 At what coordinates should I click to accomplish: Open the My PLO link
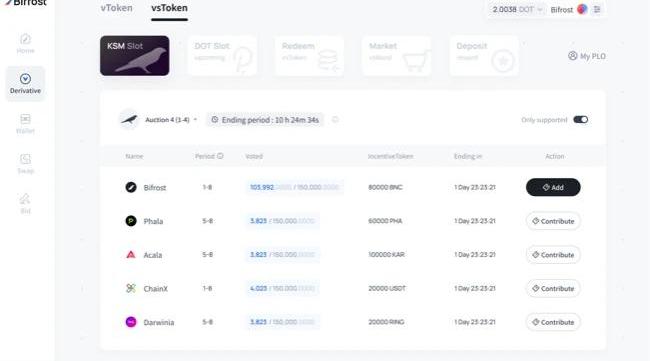[587, 56]
